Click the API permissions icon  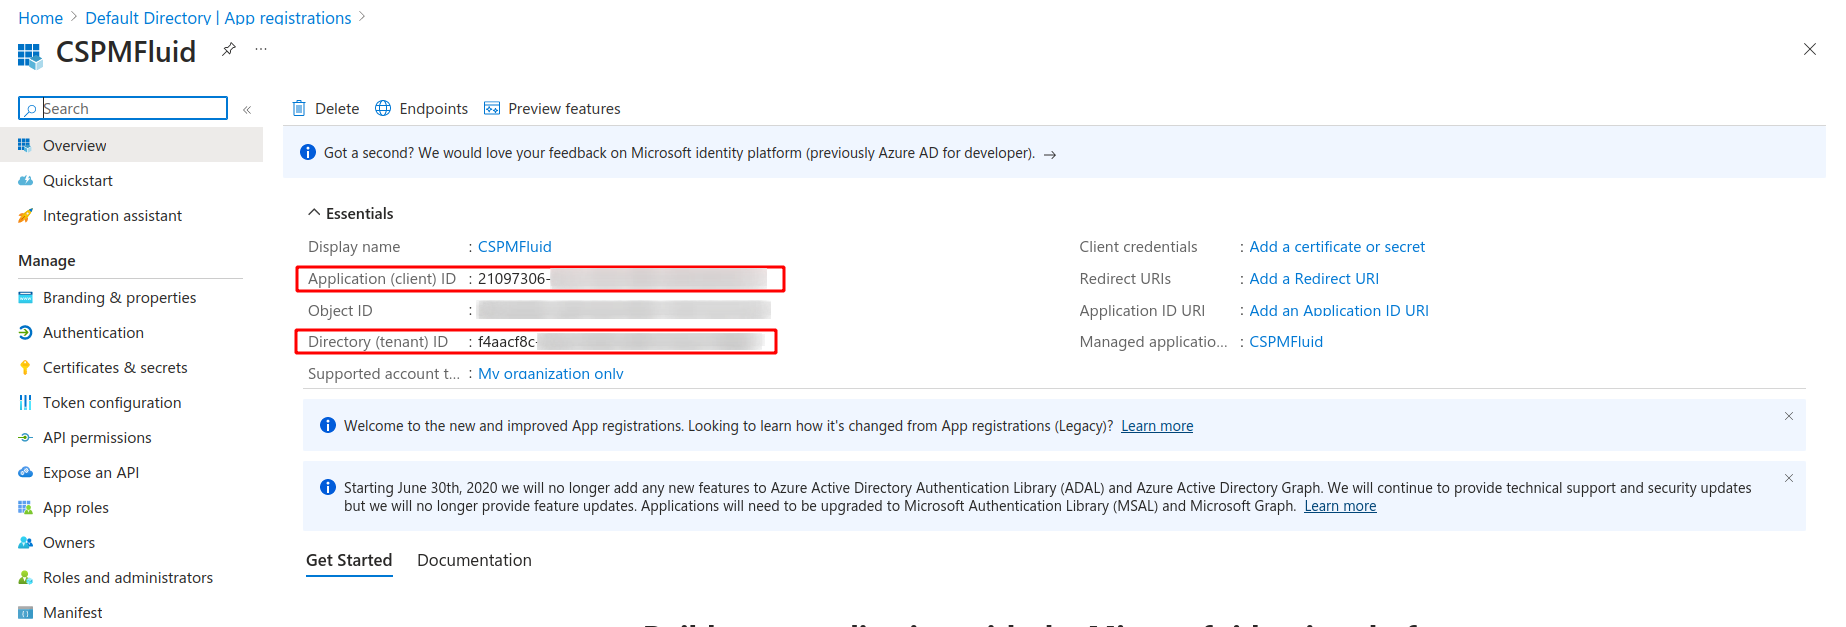[25, 437]
